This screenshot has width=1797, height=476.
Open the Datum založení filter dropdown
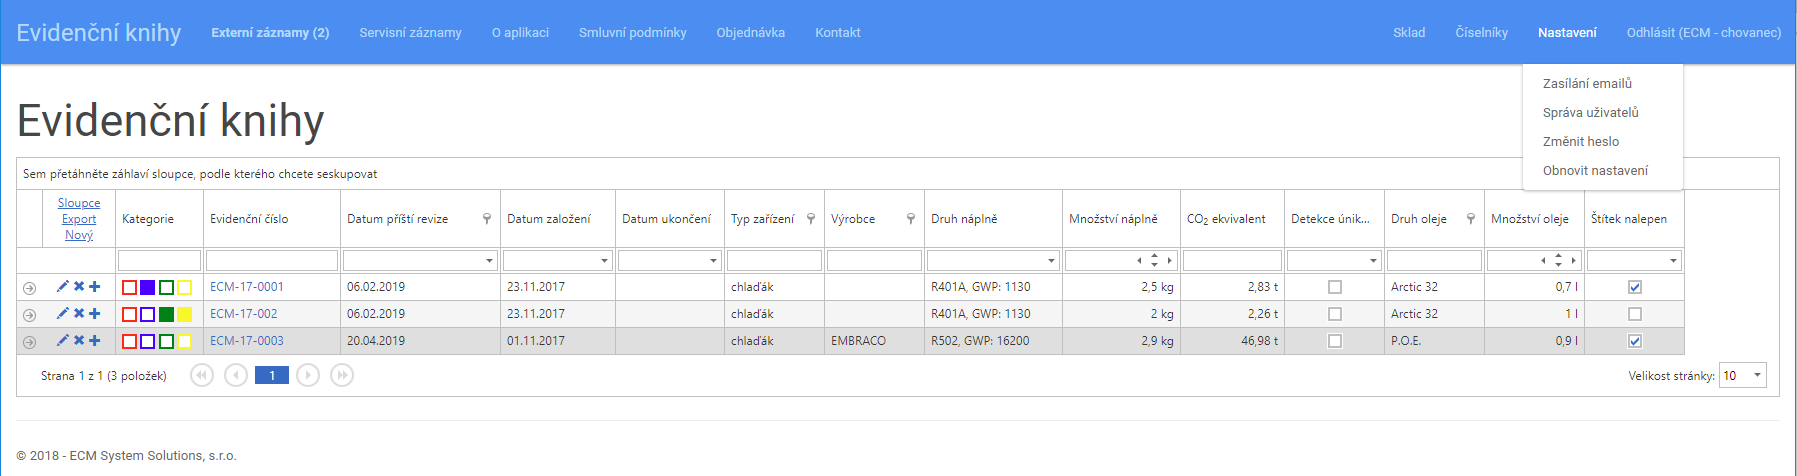(x=605, y=261)
